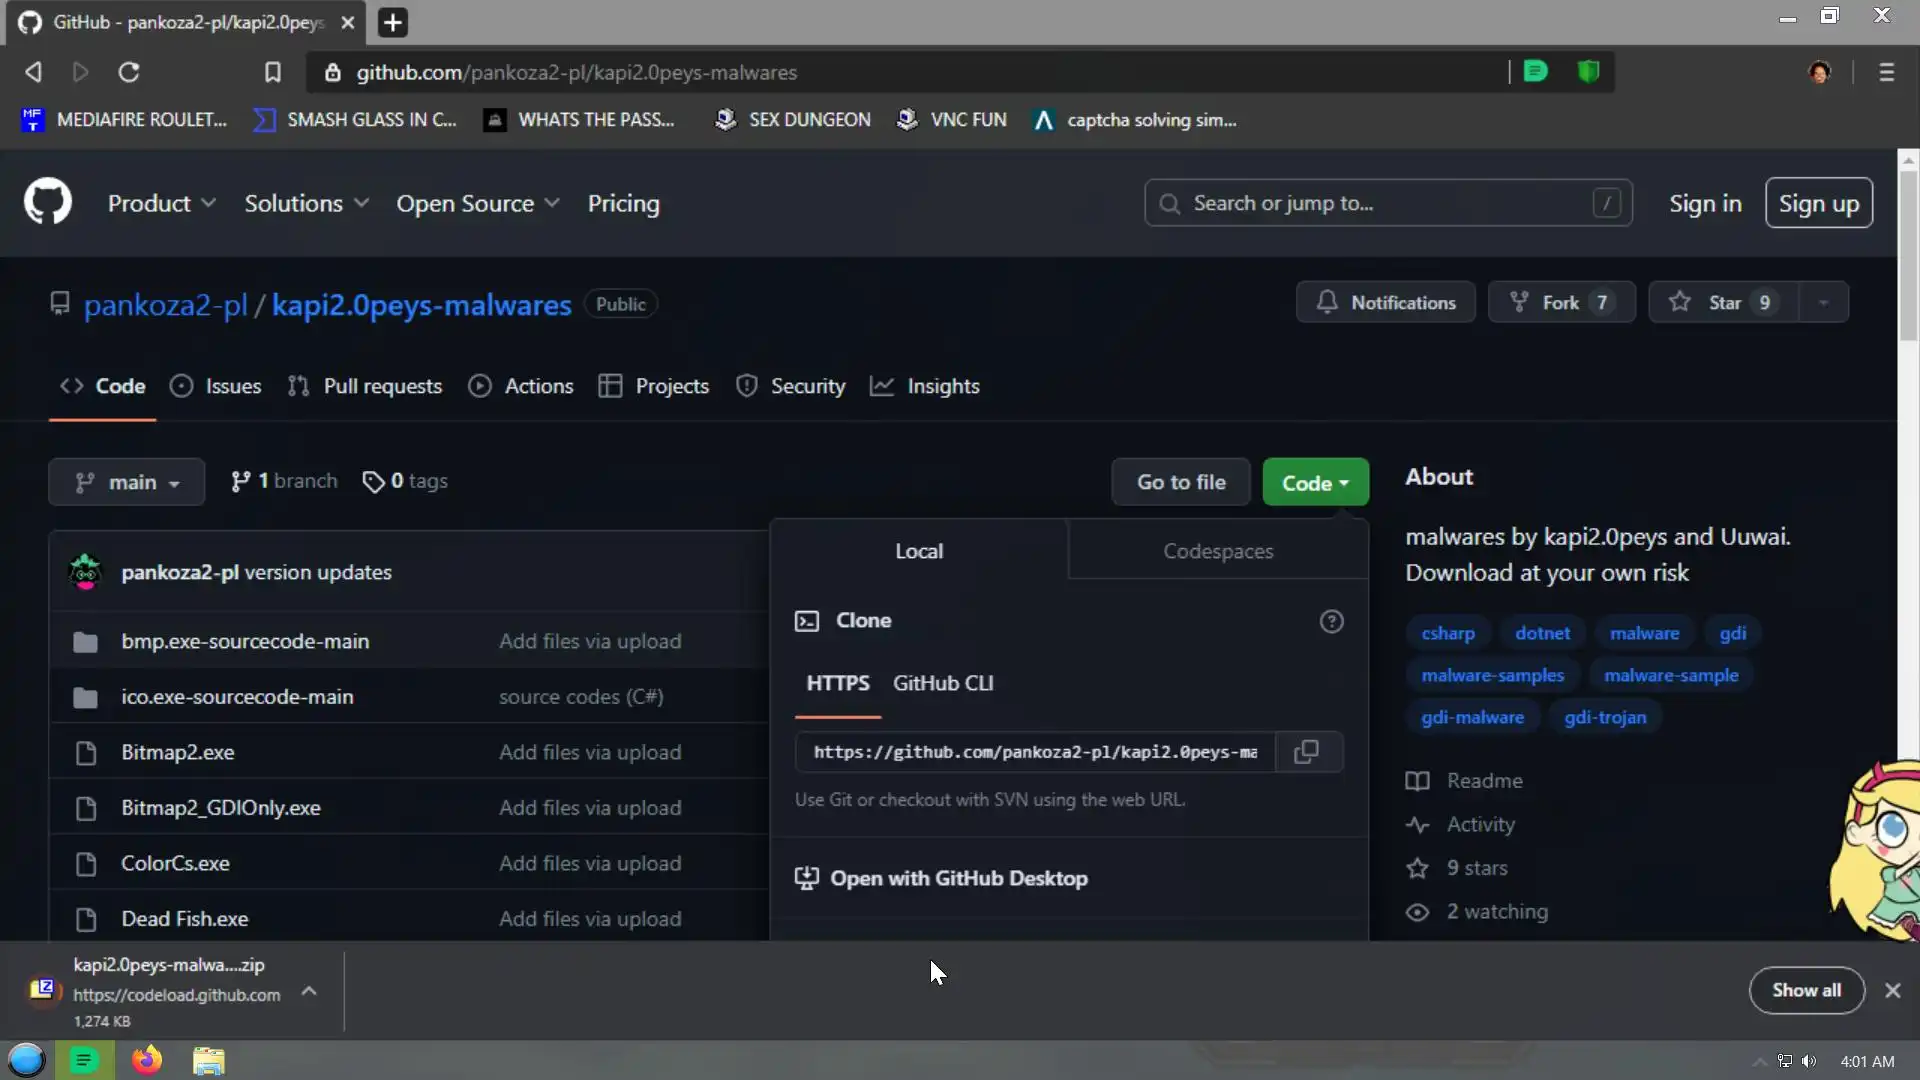Viewport: 1920px width, 1080px height.
Task: Expand the main branch dropdown
Action: tap(127, 482)
